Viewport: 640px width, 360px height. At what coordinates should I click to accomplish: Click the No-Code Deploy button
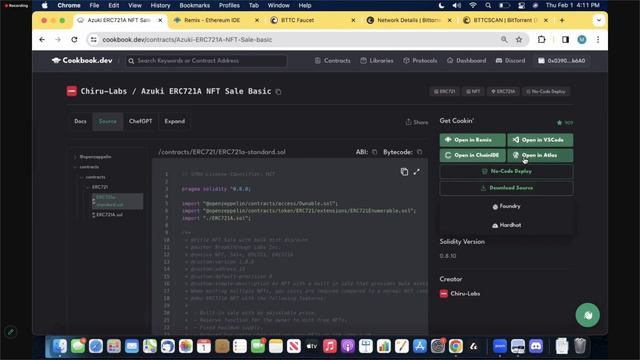[x=506, y=171]
